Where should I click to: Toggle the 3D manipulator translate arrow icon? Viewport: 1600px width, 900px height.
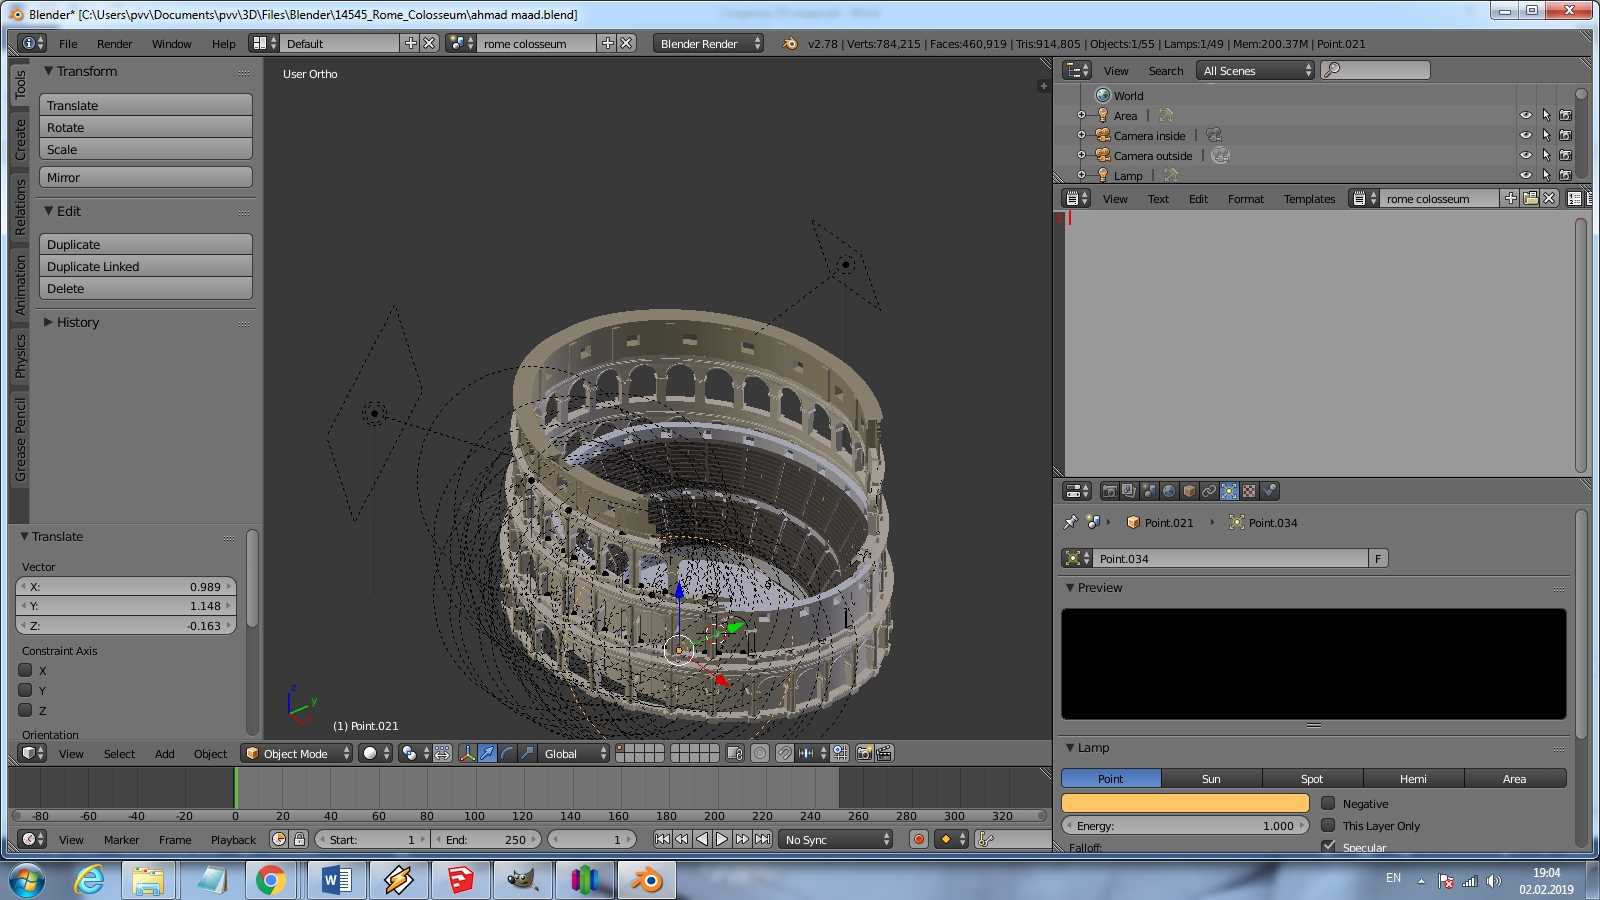point(487,753)
